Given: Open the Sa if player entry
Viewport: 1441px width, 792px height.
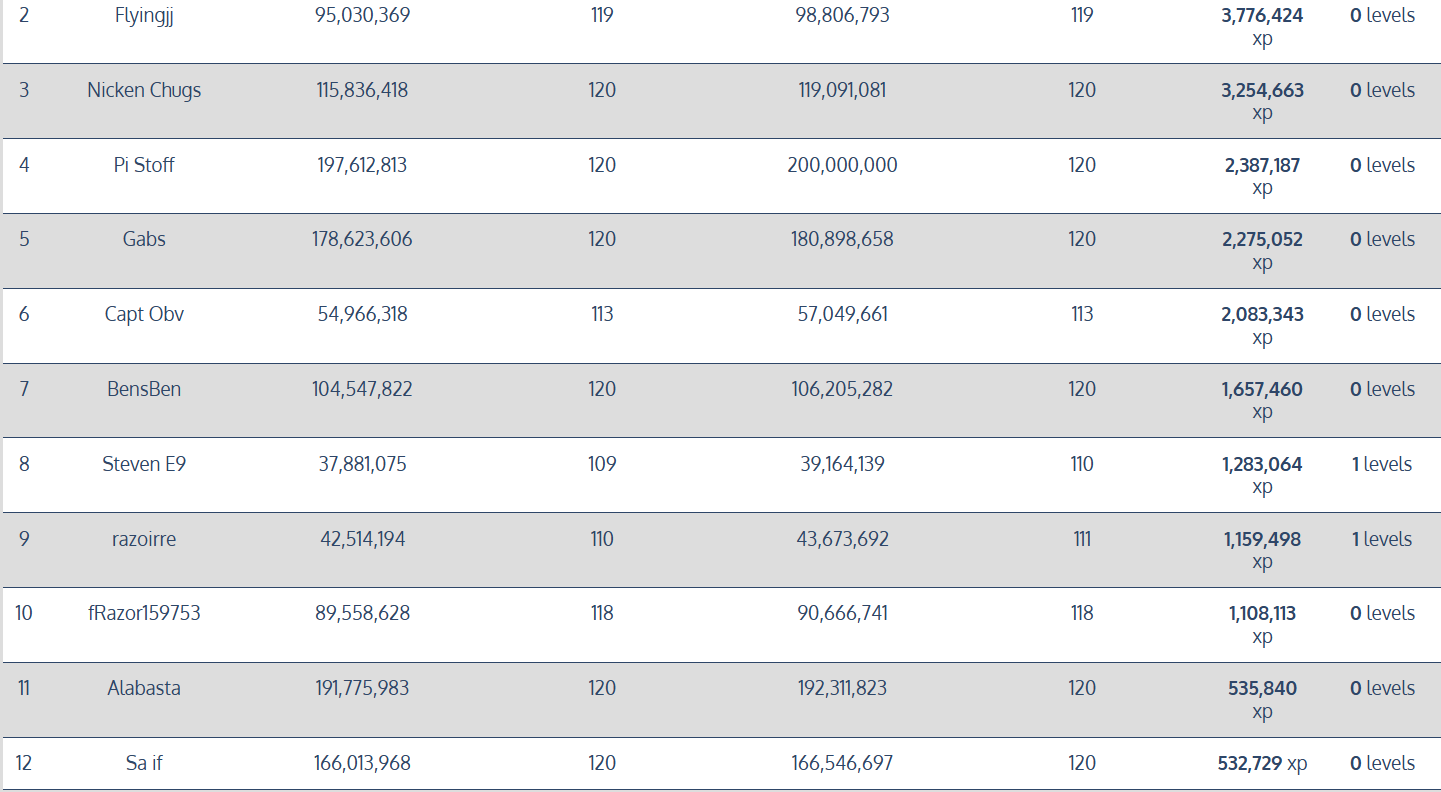Looking at the screenshot, I should (x=144, y=763).
